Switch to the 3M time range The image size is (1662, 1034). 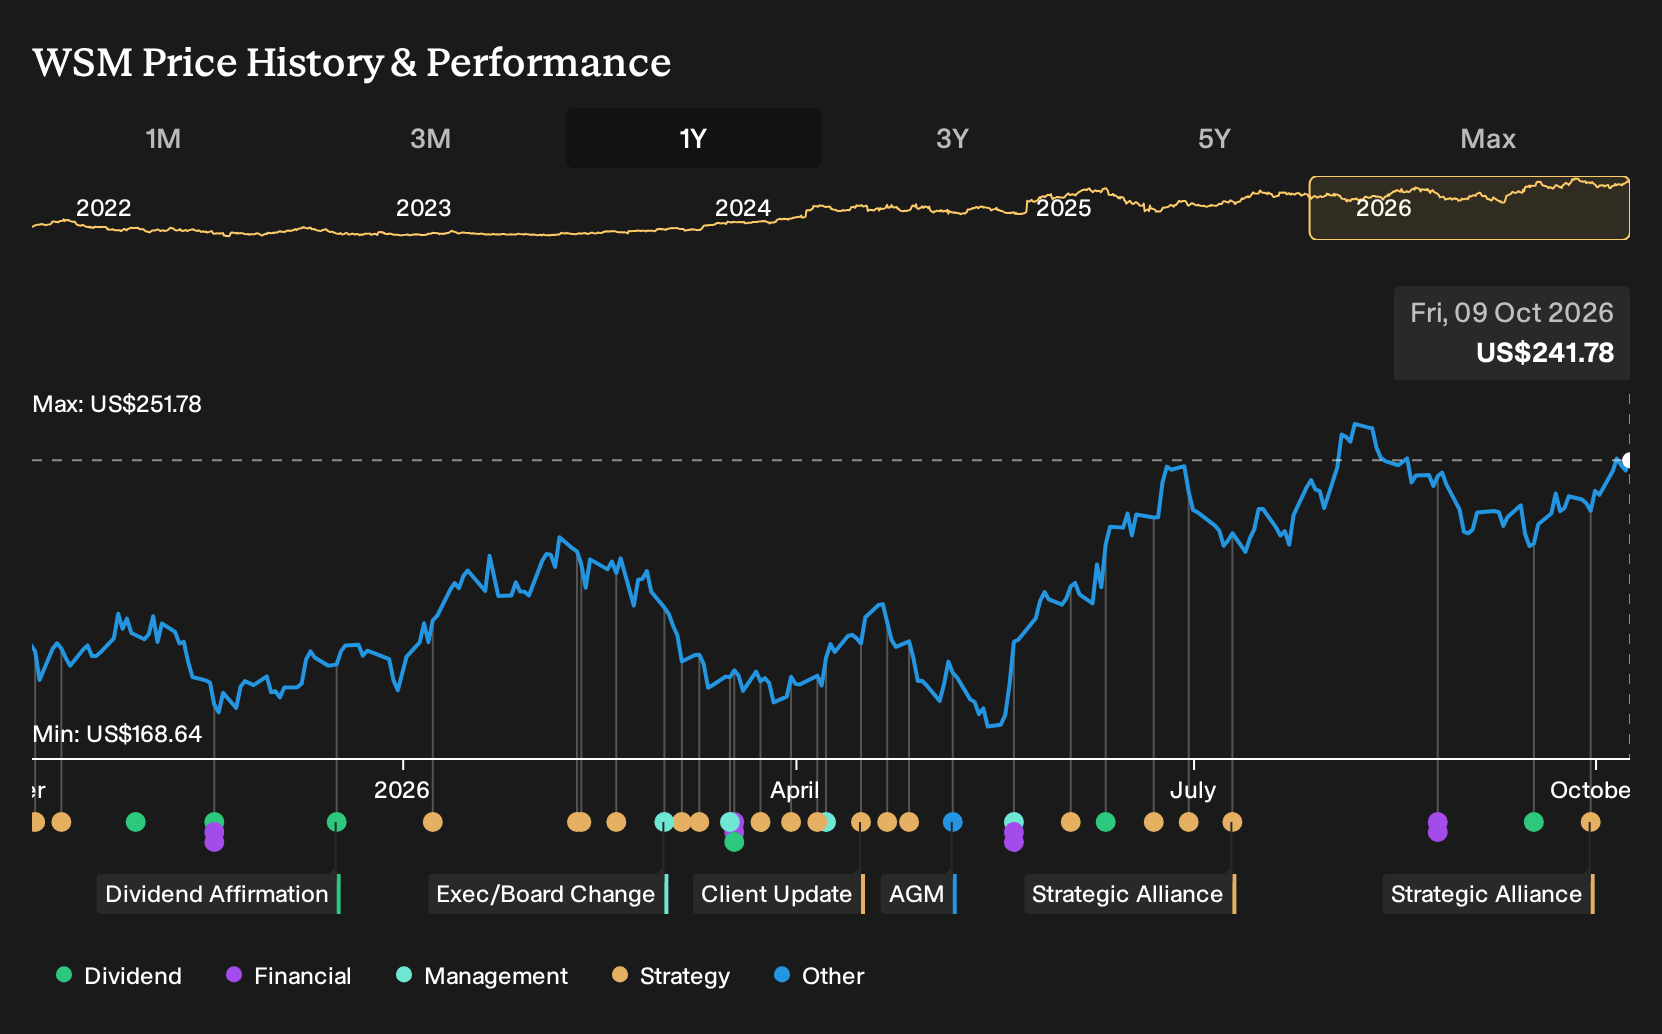[x=430, y=138]
